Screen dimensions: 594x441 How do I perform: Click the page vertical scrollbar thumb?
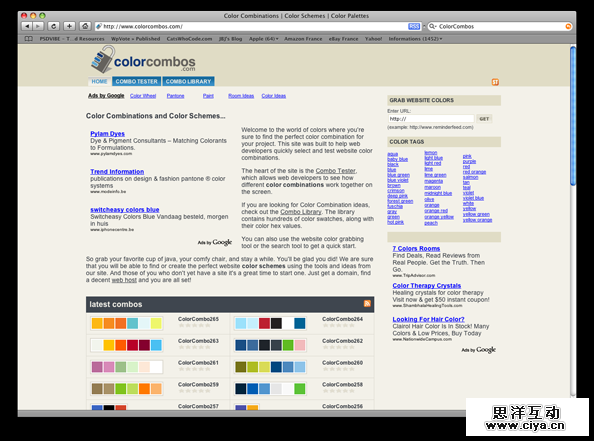573,116
